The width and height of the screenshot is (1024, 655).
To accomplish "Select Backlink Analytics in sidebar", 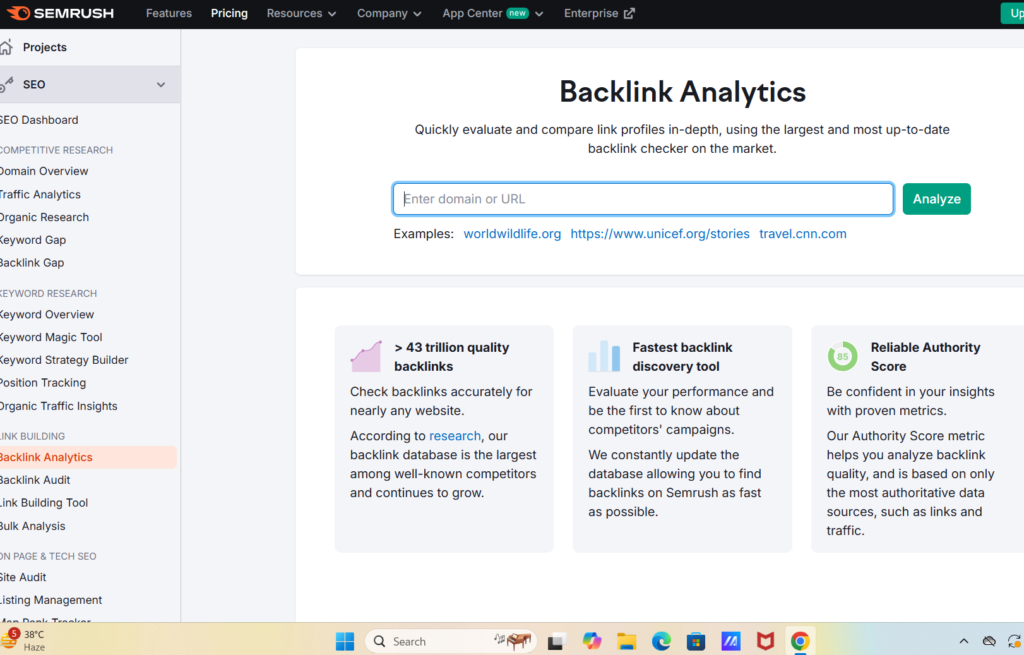I will coord(88,457).
